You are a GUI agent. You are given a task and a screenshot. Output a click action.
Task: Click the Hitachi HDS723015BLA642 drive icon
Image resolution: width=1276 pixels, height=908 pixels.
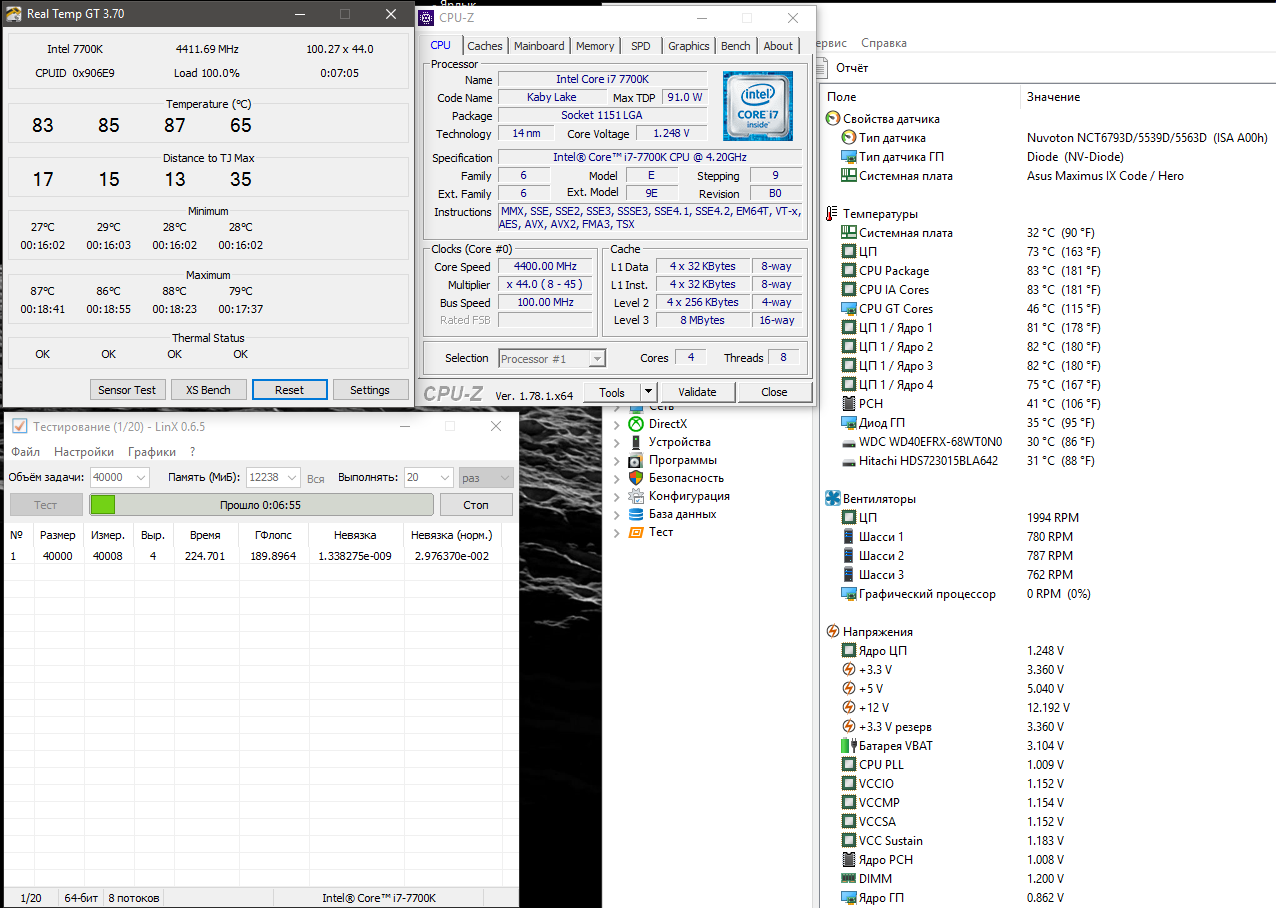(849, 460)
